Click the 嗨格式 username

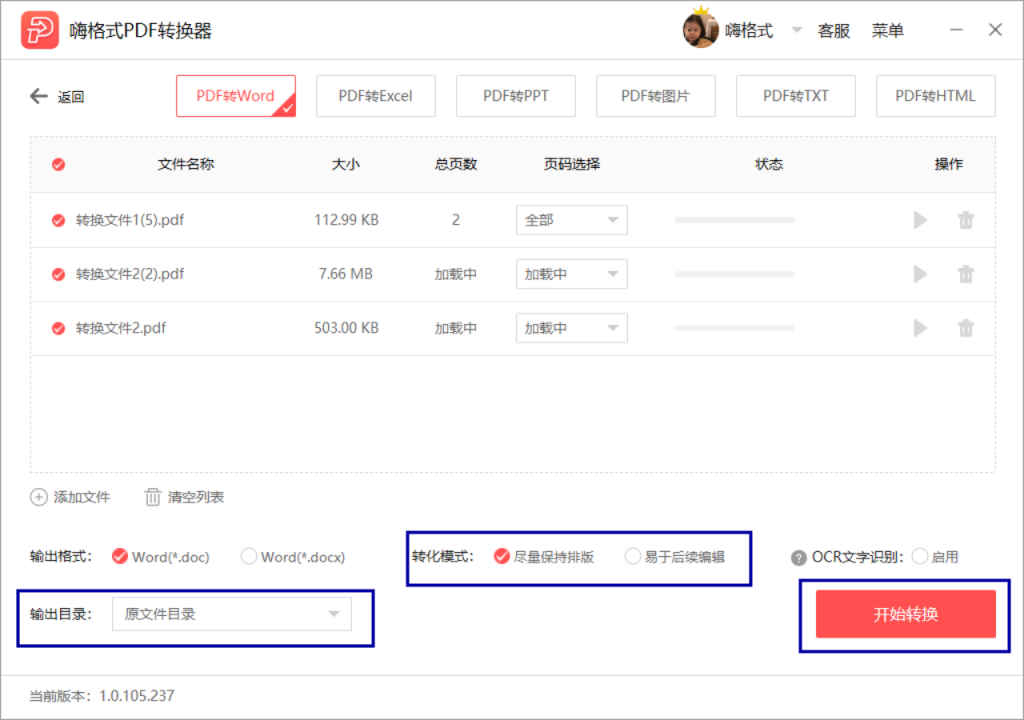click(x=749, y=31)
